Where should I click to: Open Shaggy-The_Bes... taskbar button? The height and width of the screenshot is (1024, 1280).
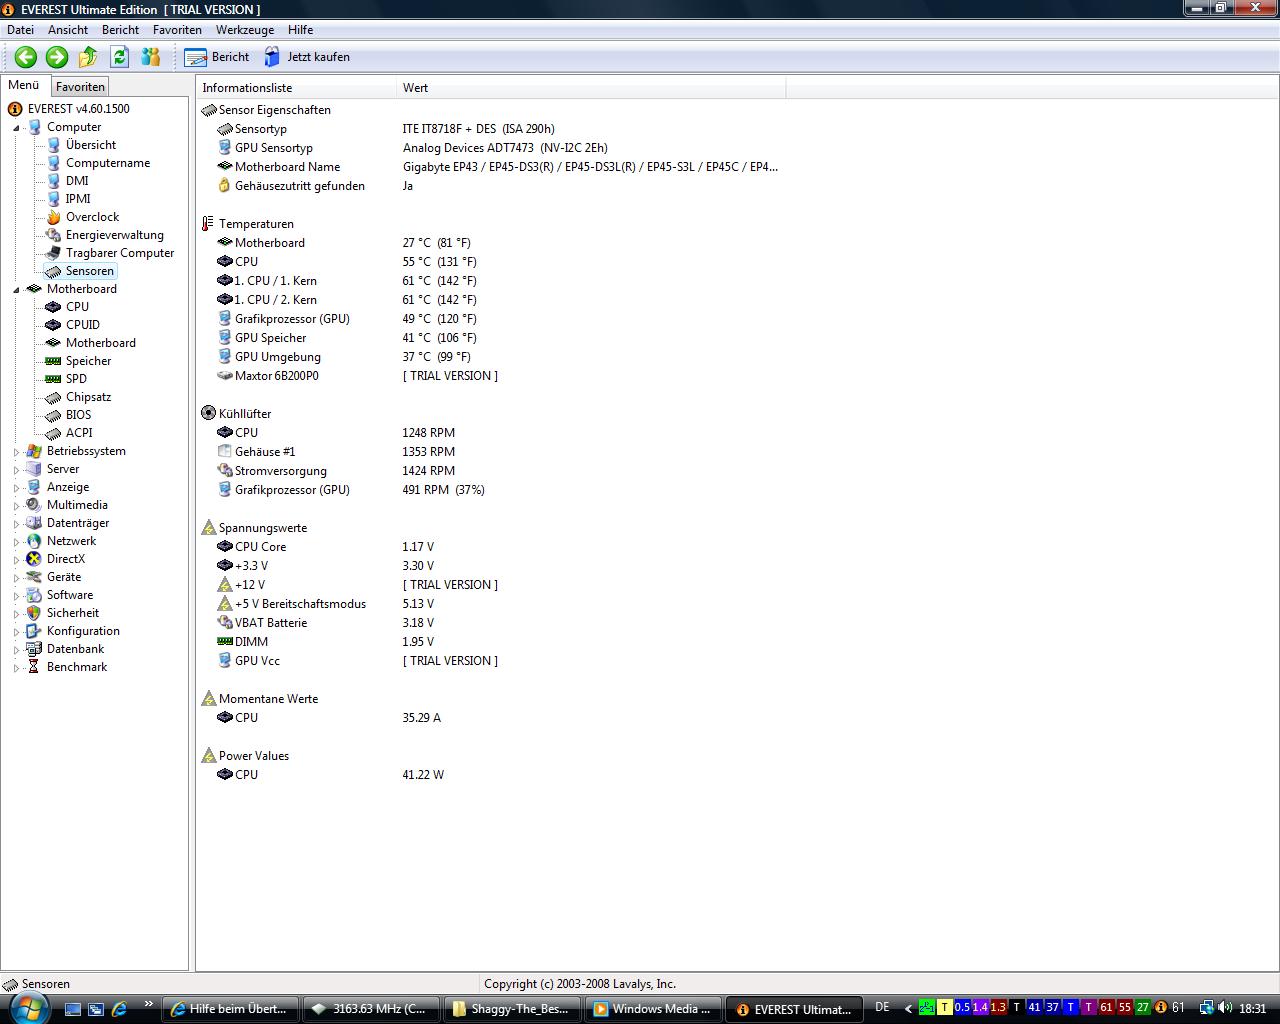coord(512,1009)
